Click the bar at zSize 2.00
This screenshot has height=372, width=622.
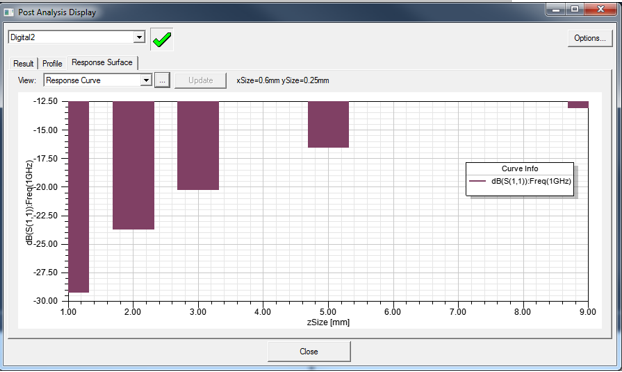pyautogui.click(x=133, y=165)
